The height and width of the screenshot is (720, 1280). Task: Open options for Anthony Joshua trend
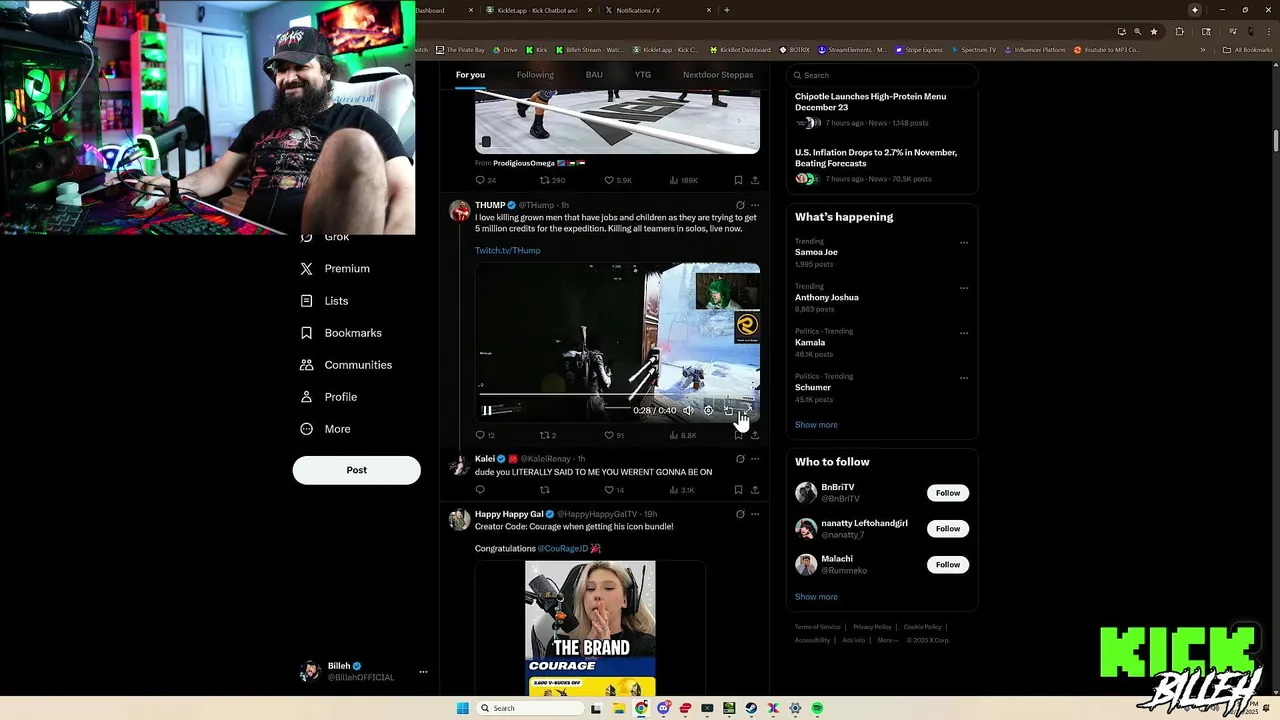pyautogui.click(x=964, y=288)
